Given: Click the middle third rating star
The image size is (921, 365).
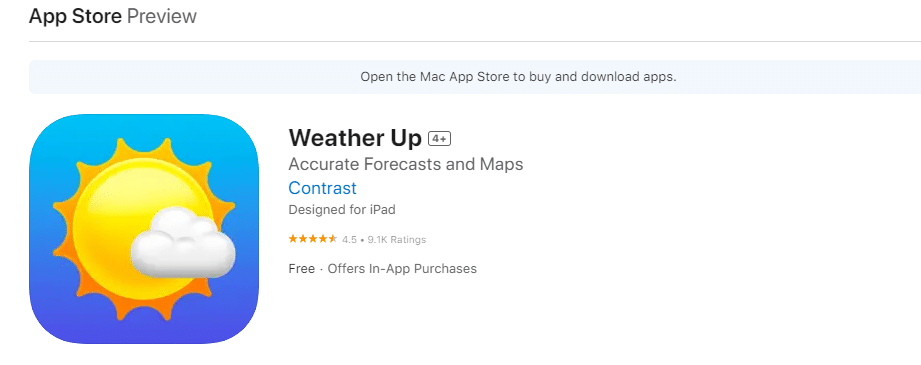Looking at the screenshot, I should (x=313, y=239).
